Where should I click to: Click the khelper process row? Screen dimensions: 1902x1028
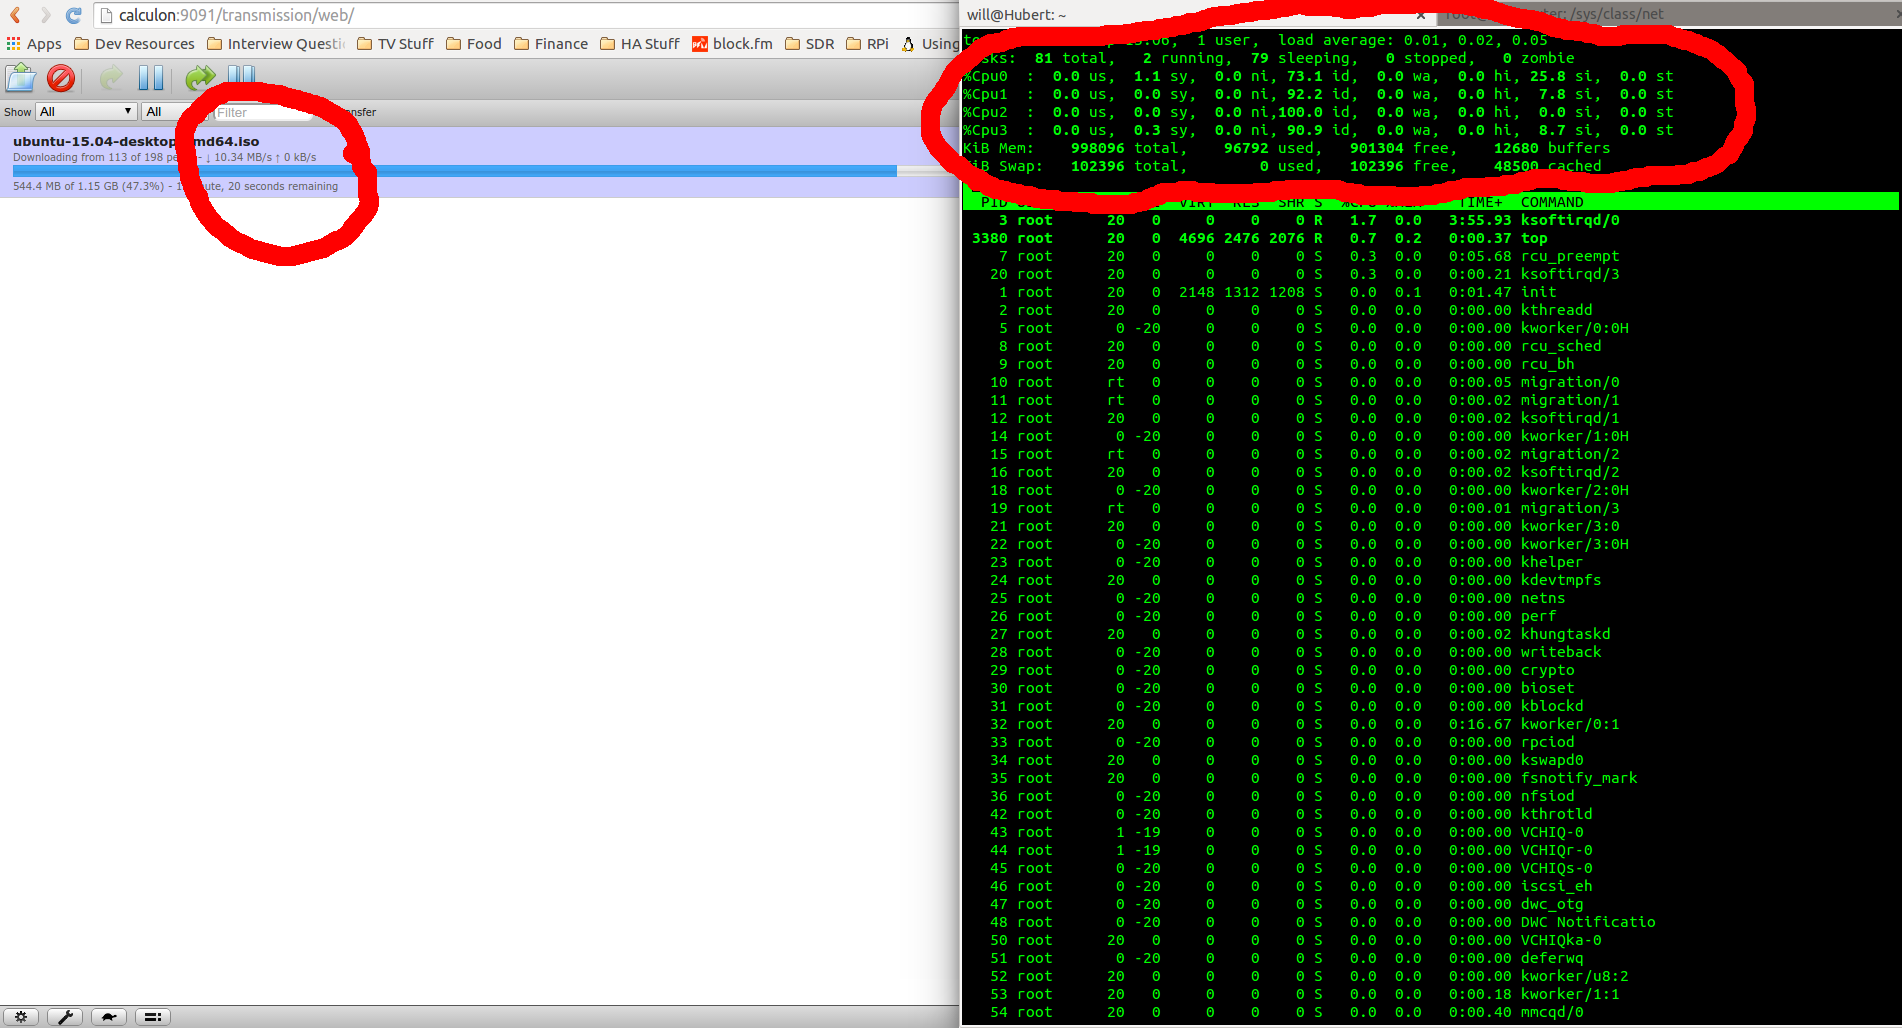(x=1430, y=562)
